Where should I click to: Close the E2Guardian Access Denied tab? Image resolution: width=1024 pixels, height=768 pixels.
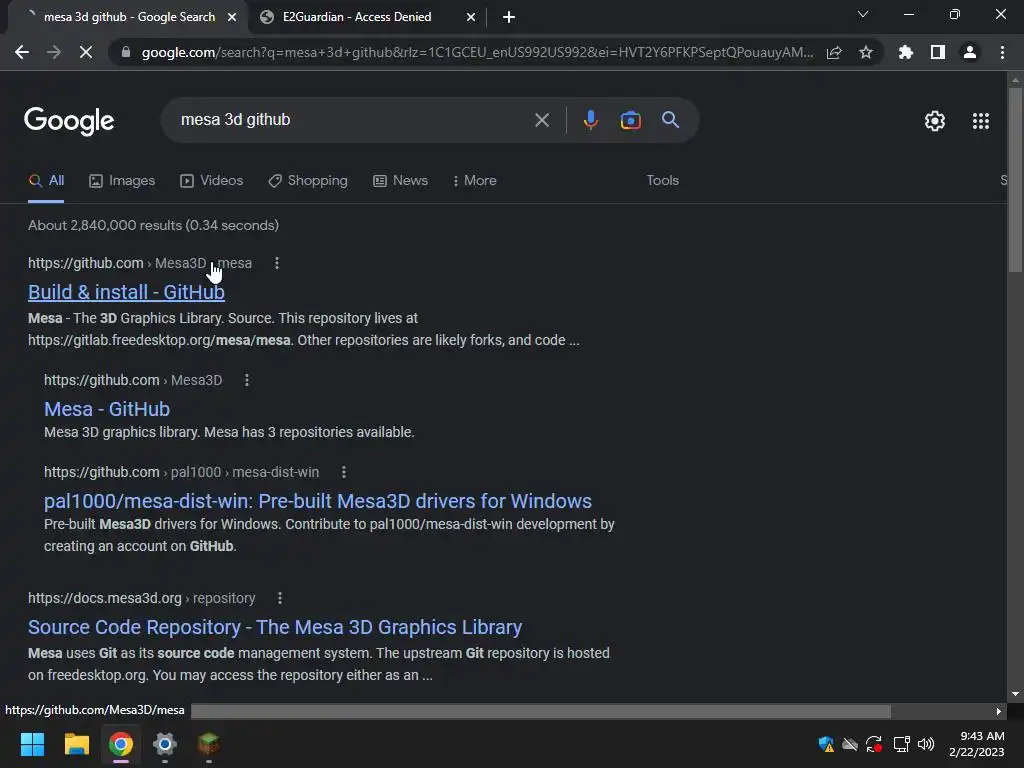pos(471,17)
